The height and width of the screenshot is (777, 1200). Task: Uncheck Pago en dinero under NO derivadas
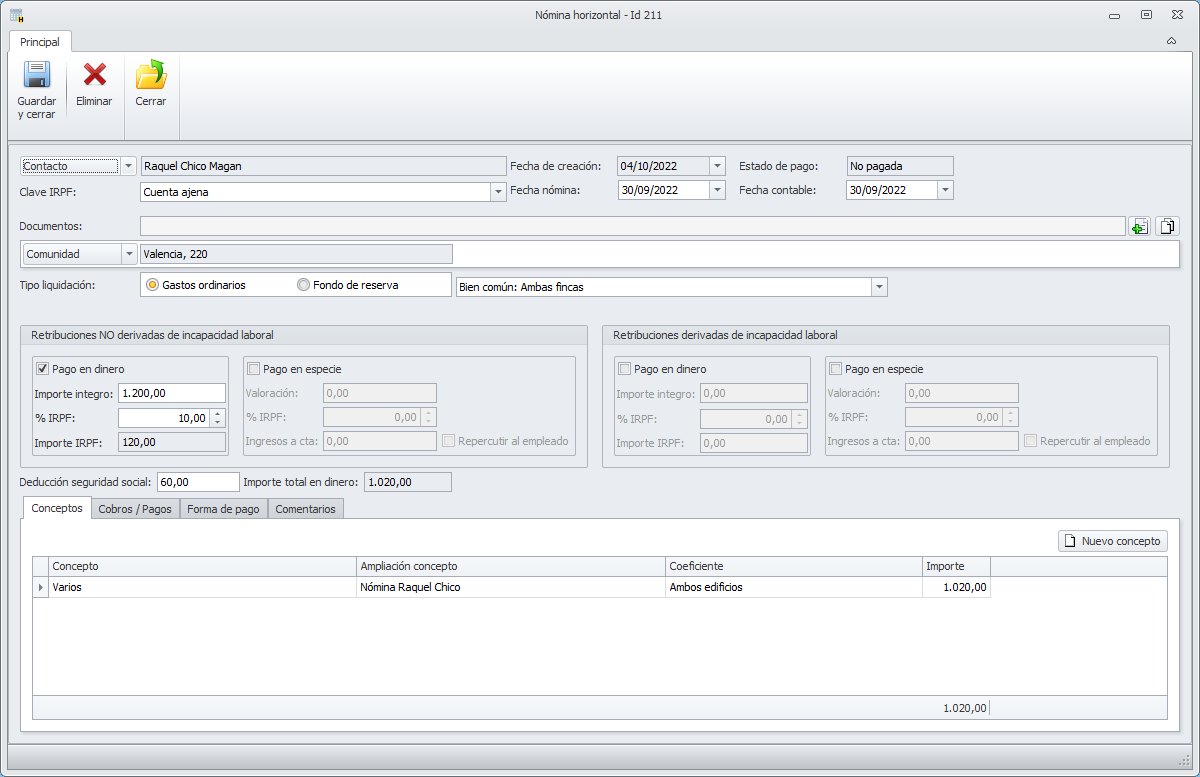[42, 369]
